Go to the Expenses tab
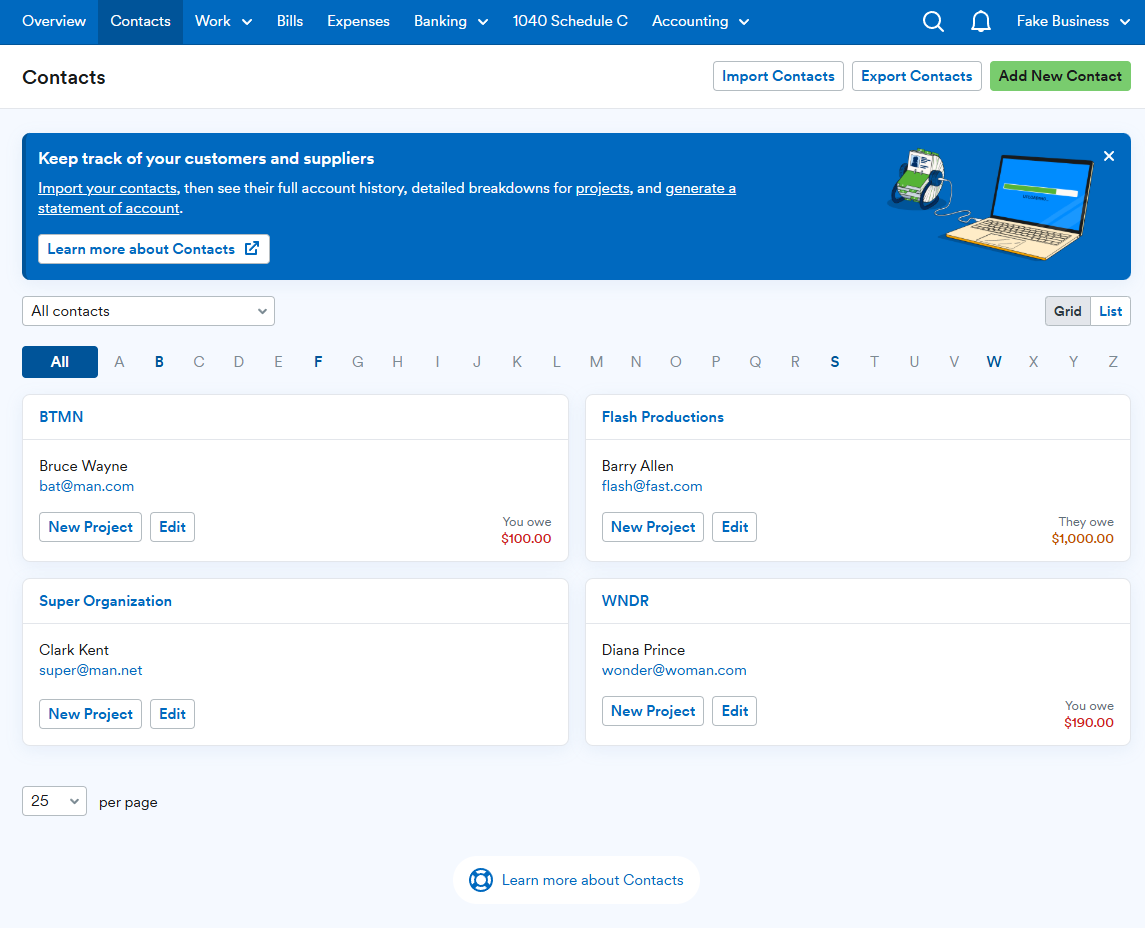The width and height of the screenshot is (1145, 928). pos(358,22)
